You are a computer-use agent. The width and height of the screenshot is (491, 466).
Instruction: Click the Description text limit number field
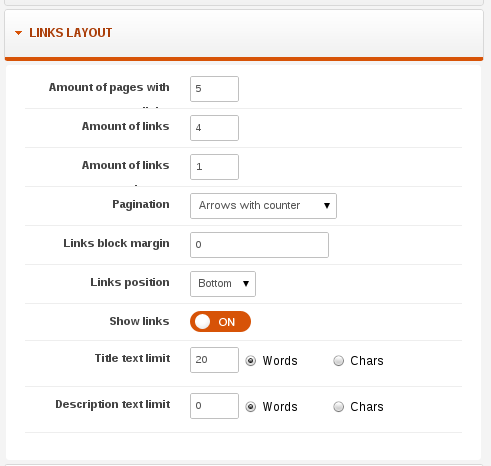(x=214, y=406)
